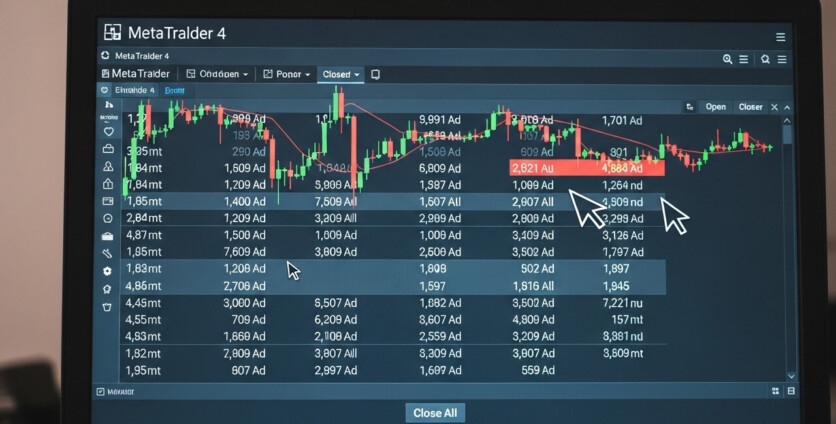Click the 4,45mt row label
Image resolution: width=836 pixels, height=424 pixels.
[143, 303]
